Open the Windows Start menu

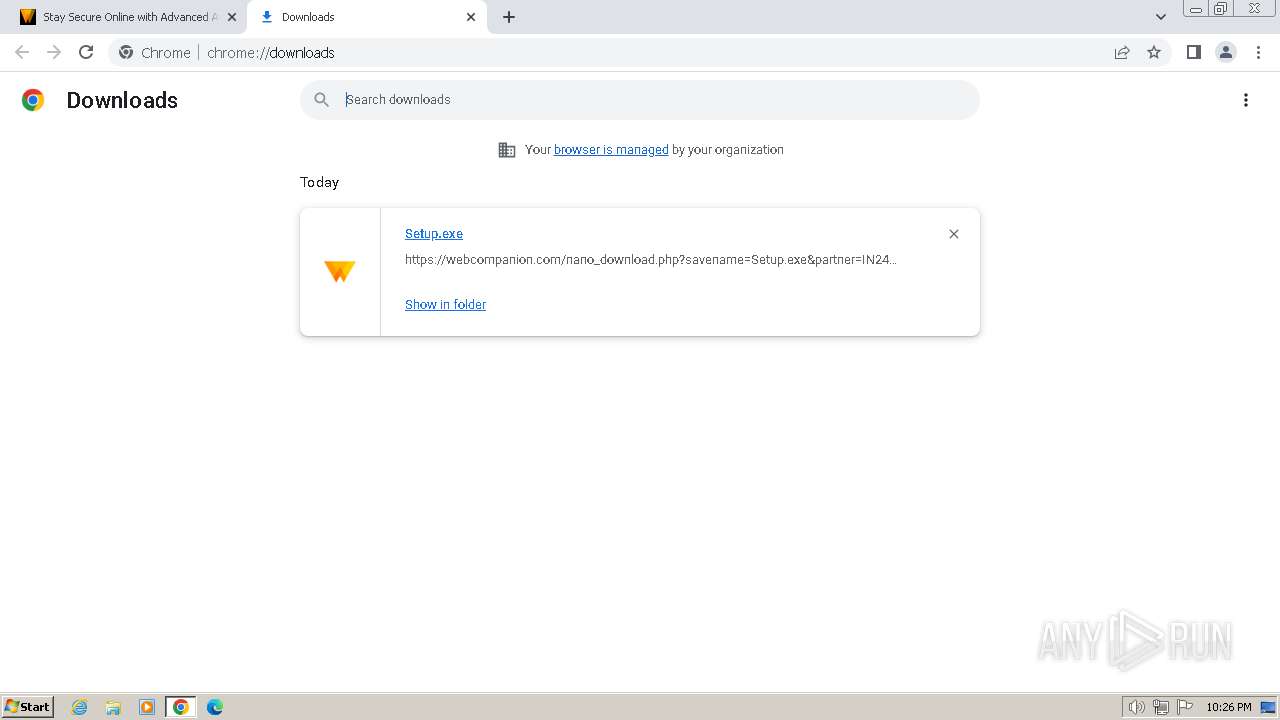coord(28,706)
